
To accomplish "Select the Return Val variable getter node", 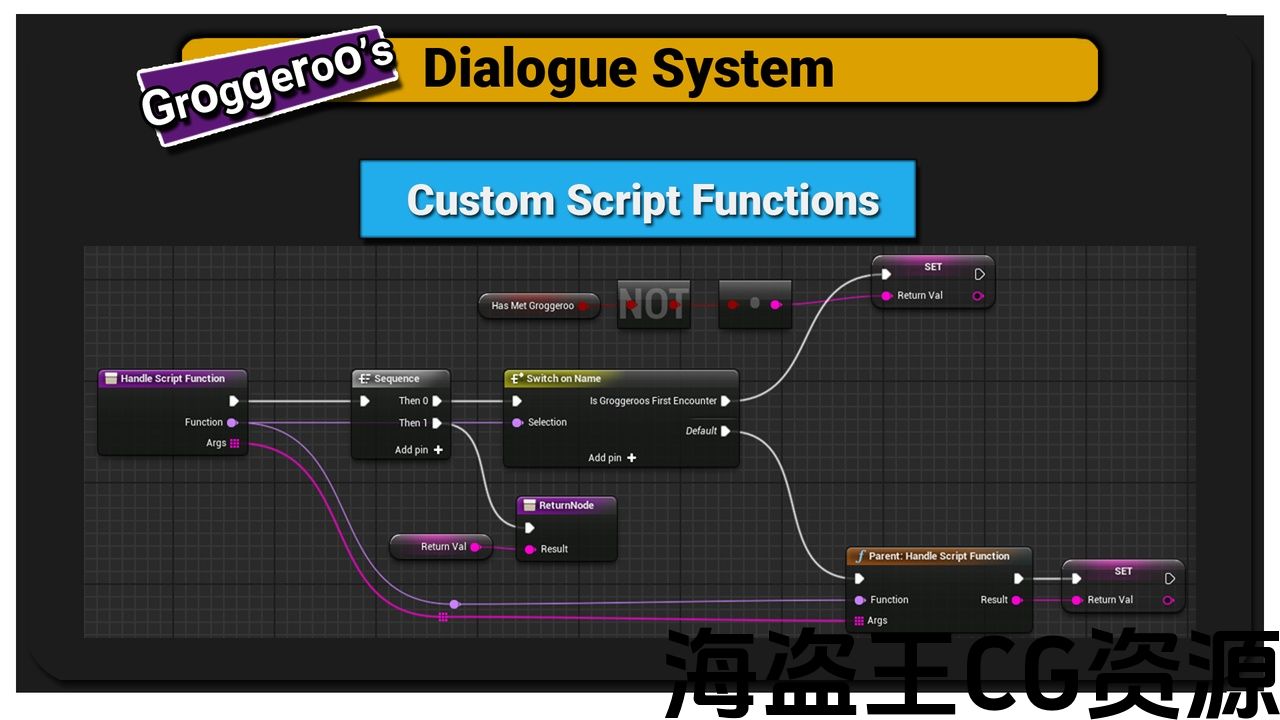I will (441, 547).
